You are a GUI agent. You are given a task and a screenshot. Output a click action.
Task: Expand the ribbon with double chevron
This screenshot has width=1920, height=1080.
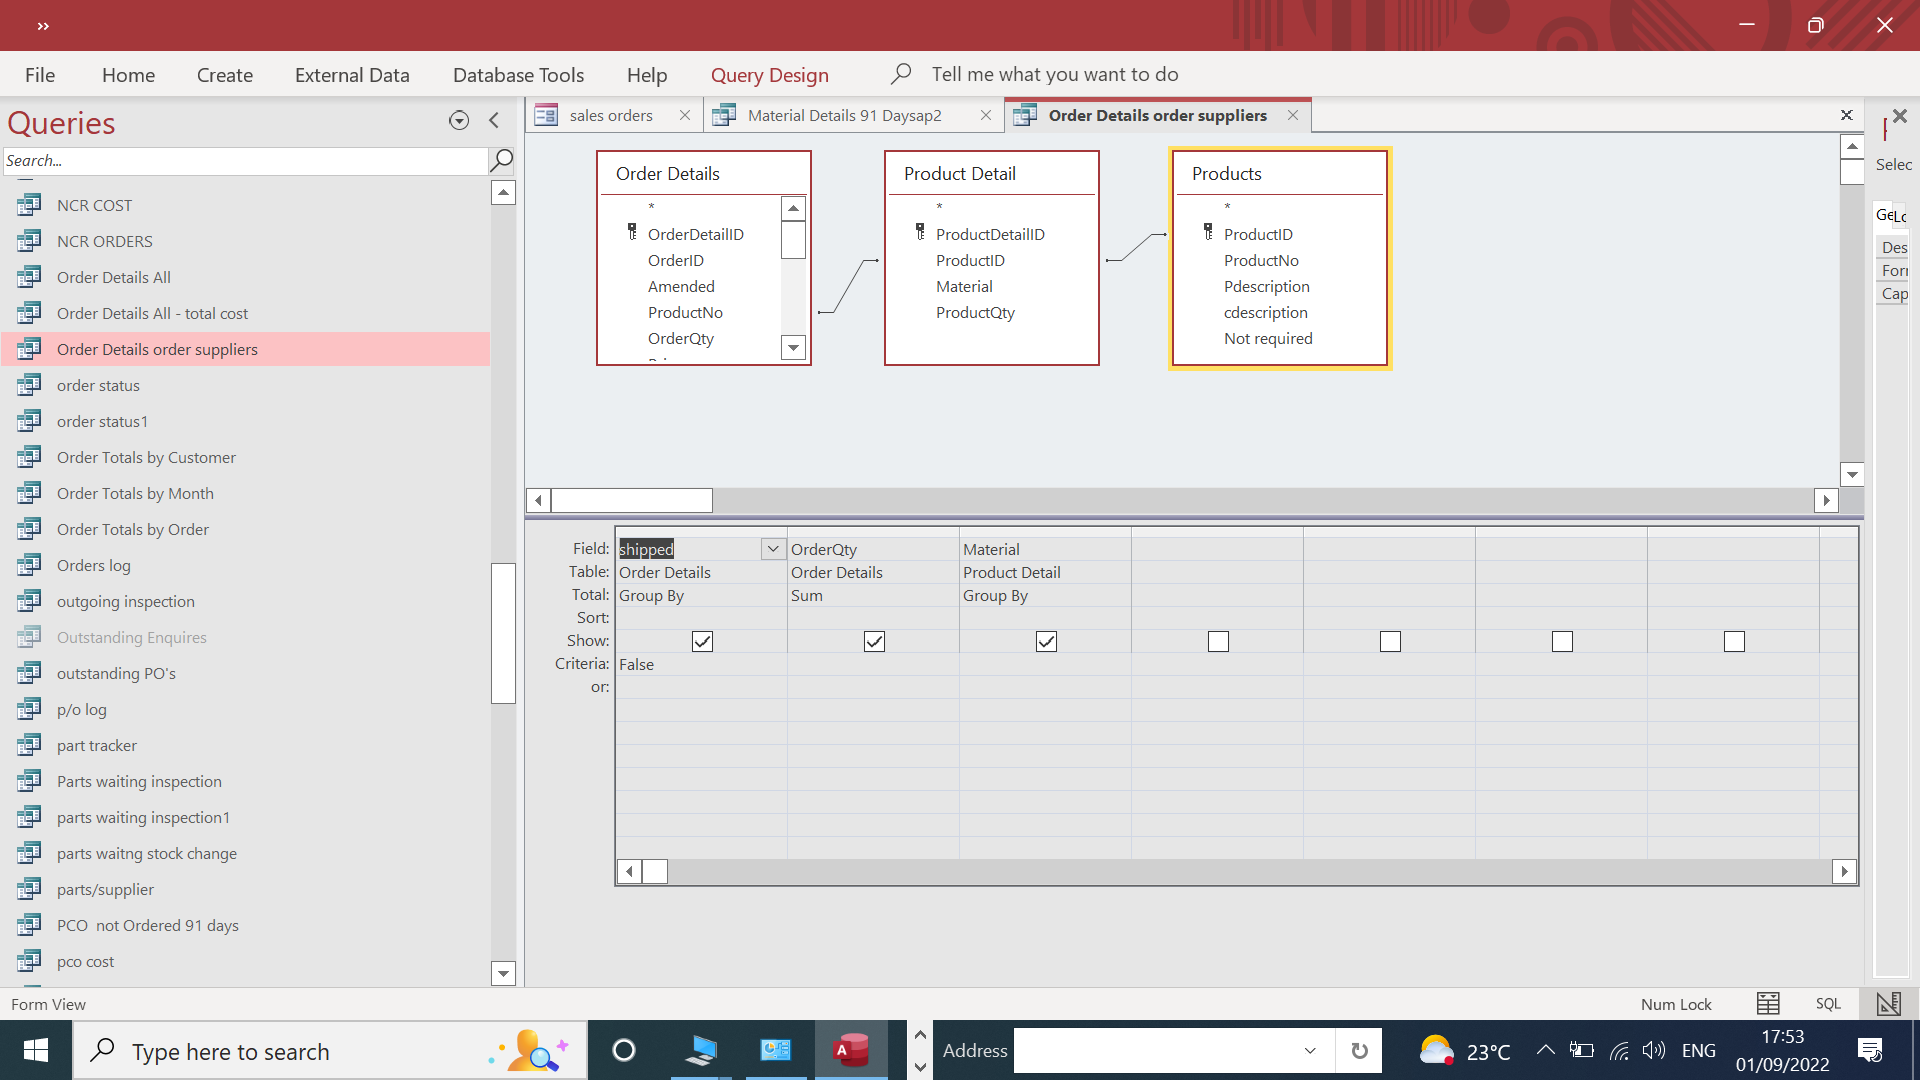pyautogui.click(x=43, y=26)
